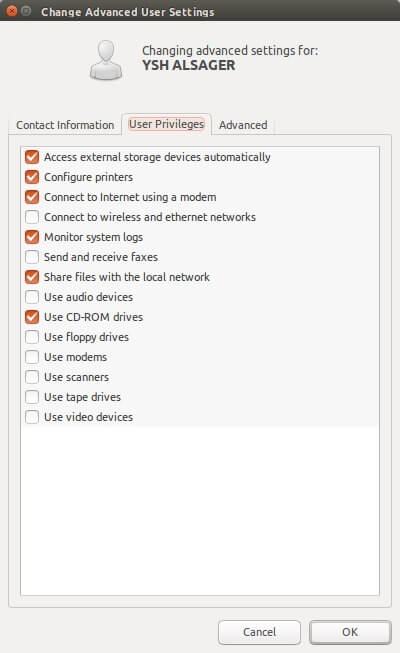Viewport: 400px width, 653px height.
Task: Check Use floppy drives
Action: point(32,337)
